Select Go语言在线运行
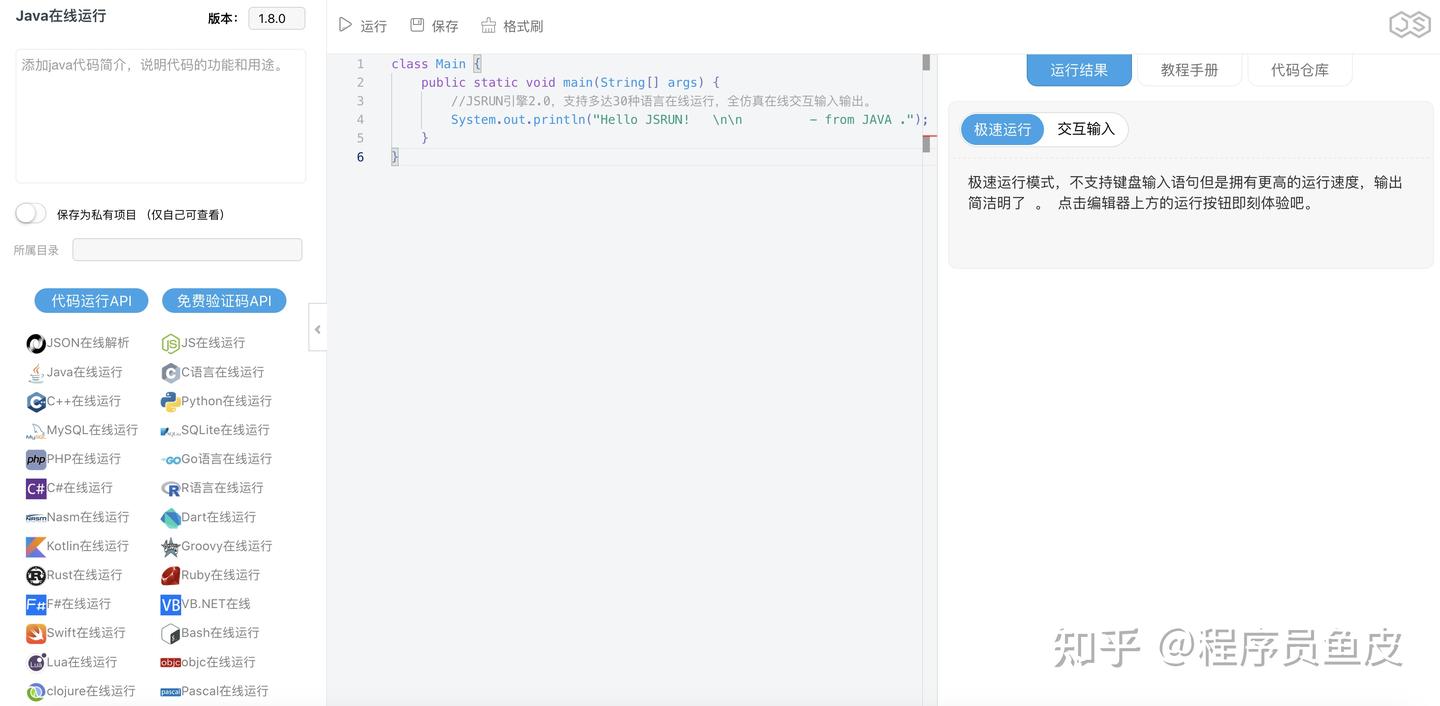This screenshot has height=706, width=1440. click(x=222, y=459)
